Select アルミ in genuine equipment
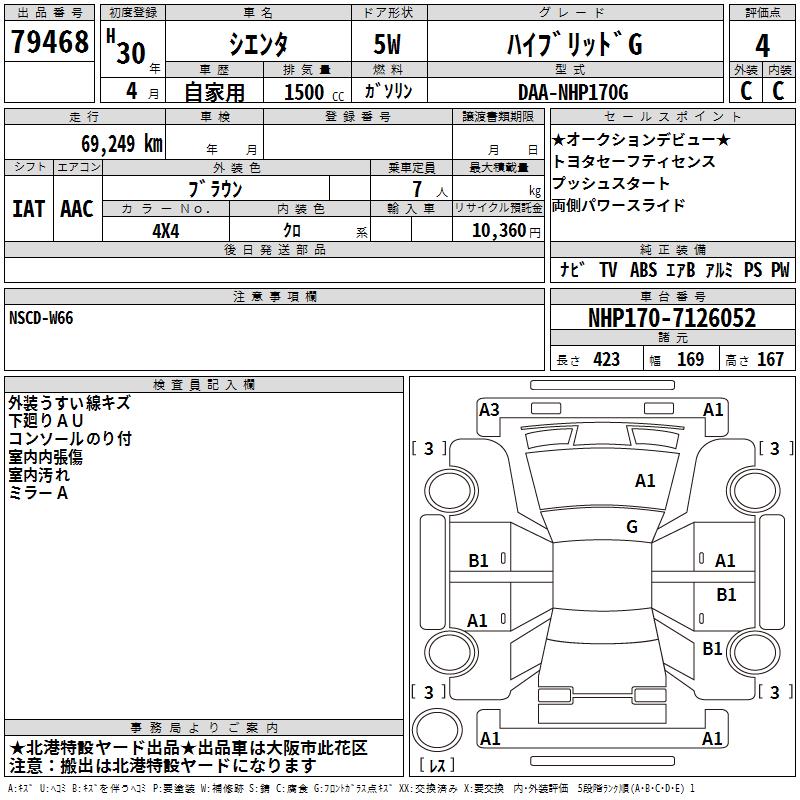The height and width of the screenshot is (800, 800). tap(719, 269)
